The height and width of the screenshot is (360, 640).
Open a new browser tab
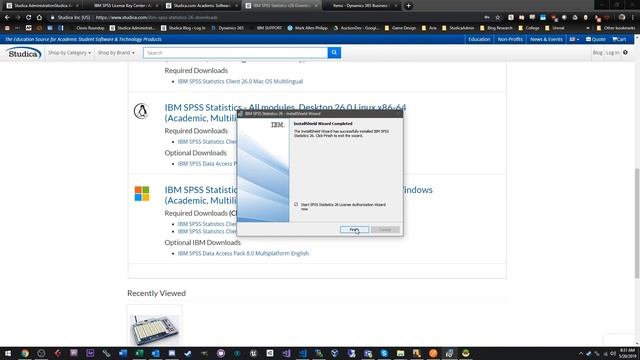tap(408, 6)
